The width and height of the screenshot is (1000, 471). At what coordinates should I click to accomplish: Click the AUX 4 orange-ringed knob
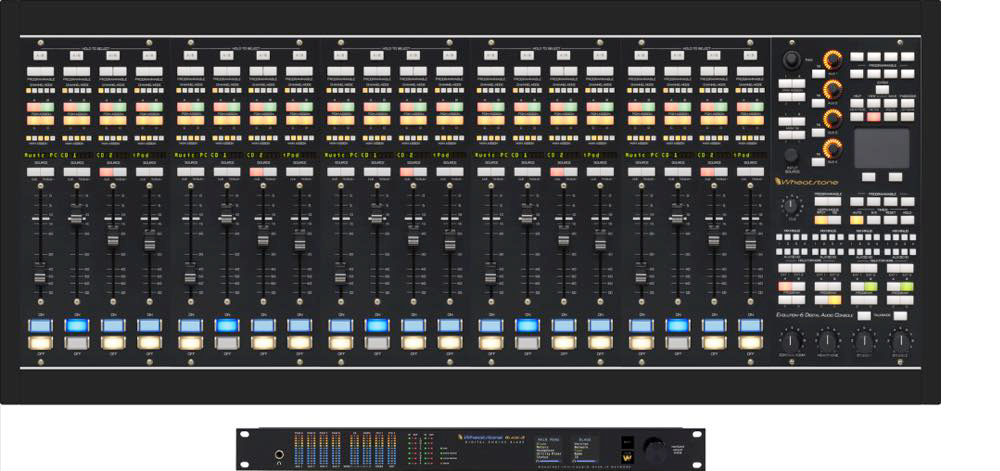click(830, 150)
